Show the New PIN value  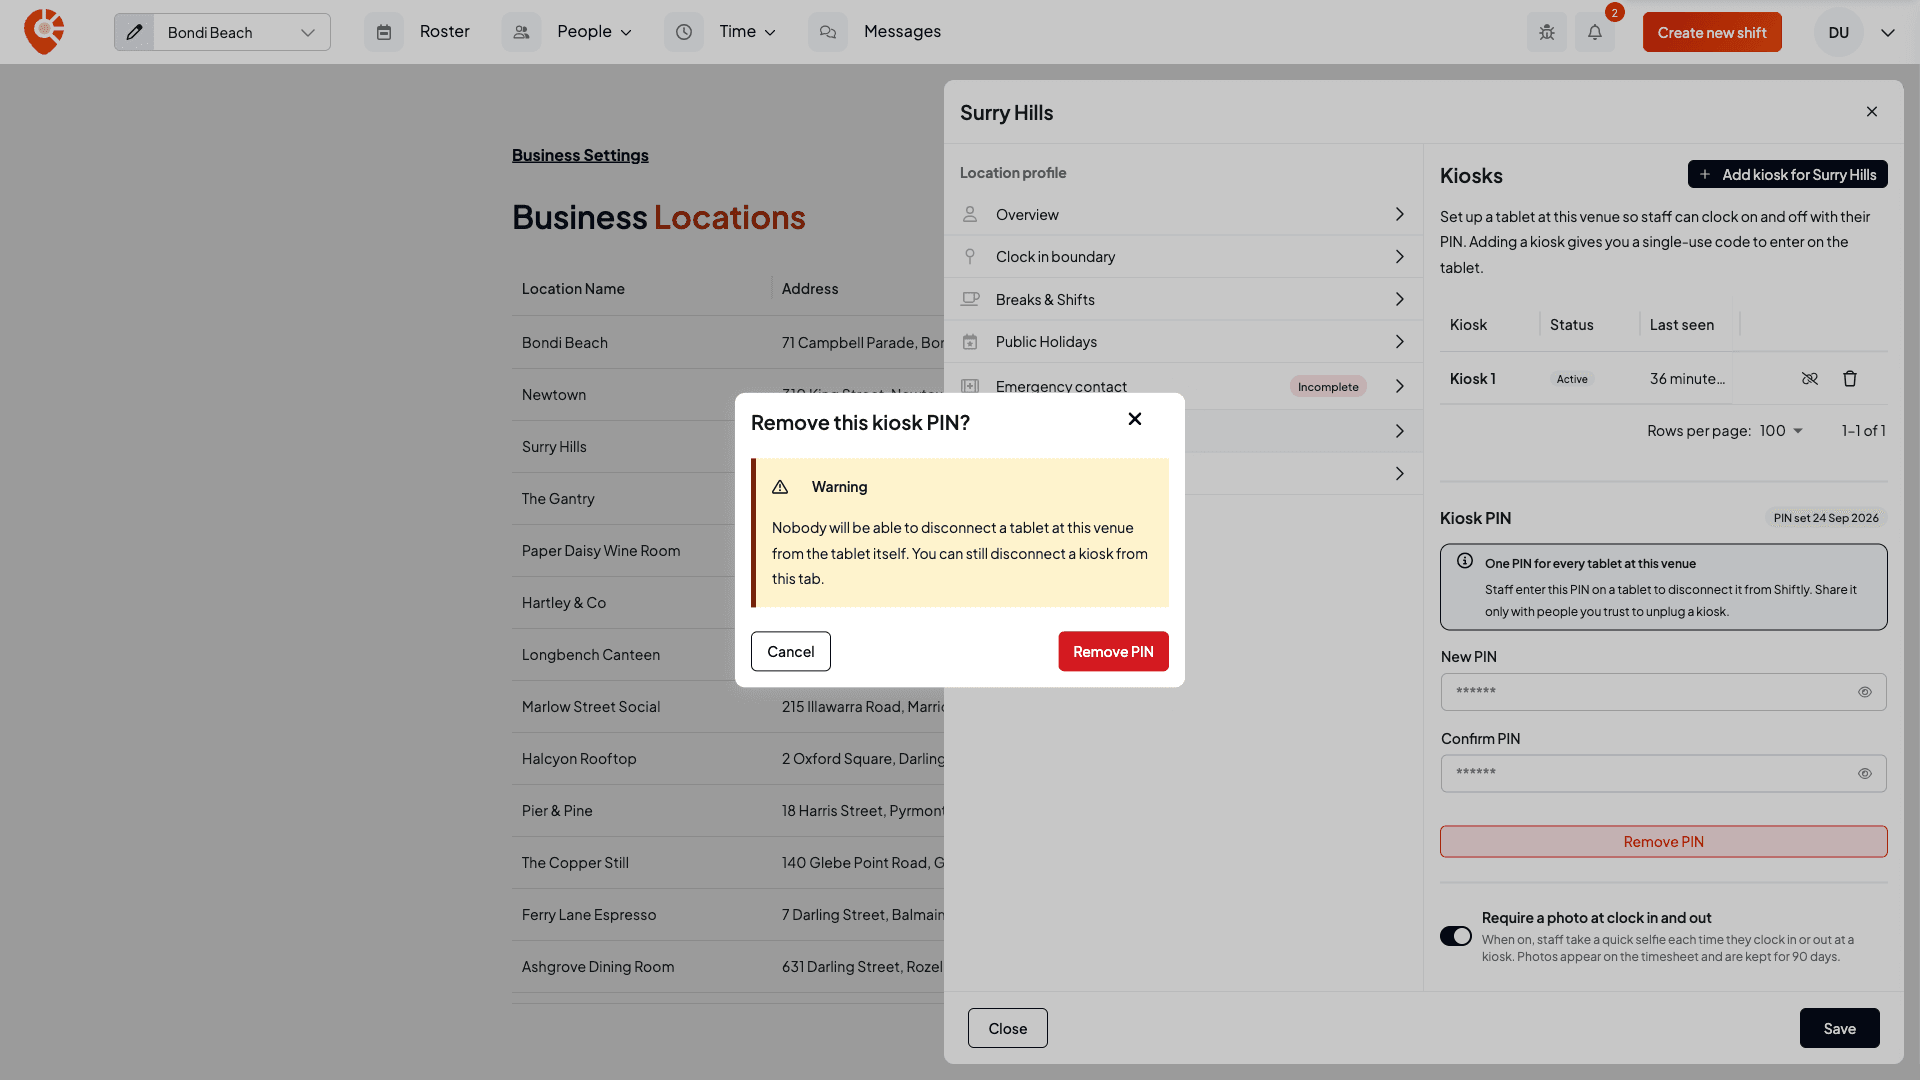[x=1865, y=692]
